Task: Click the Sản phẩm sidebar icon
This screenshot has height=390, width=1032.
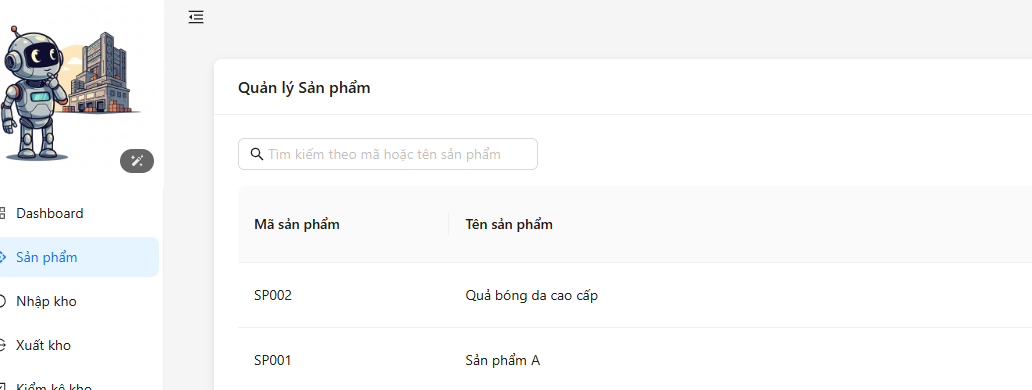Action: point(2,257)
